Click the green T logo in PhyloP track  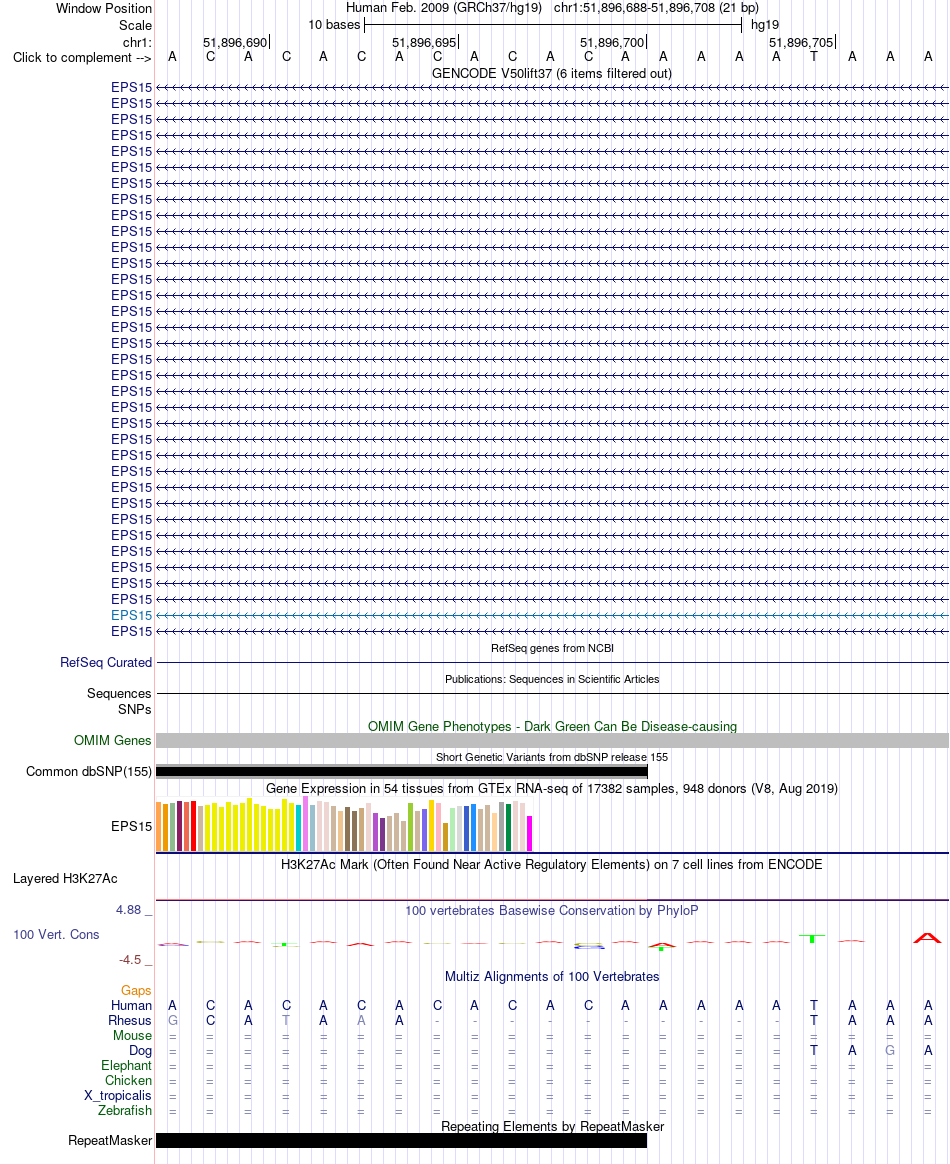[813, 939]
